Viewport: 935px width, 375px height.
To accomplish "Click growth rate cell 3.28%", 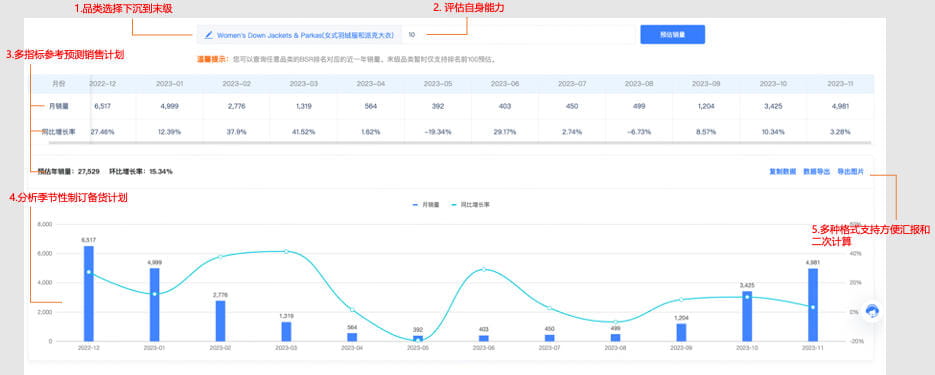I will click(840, 131).
